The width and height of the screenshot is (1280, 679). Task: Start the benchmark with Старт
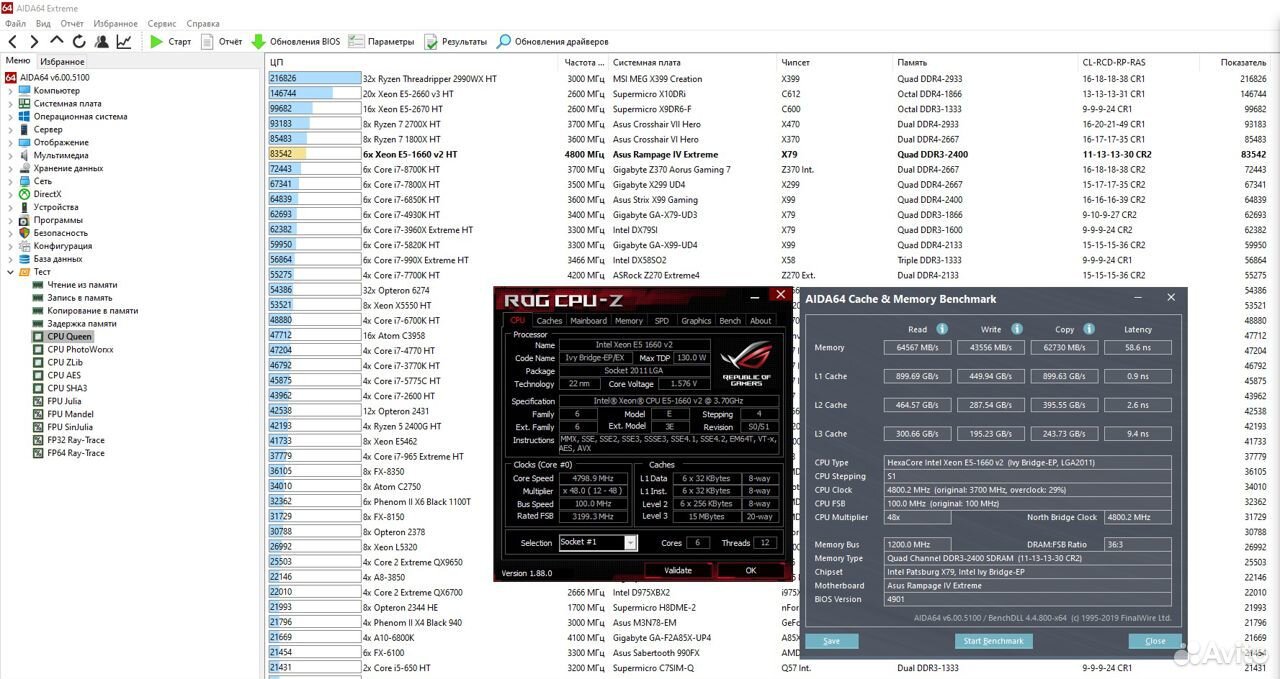click(x=171, y=42)
